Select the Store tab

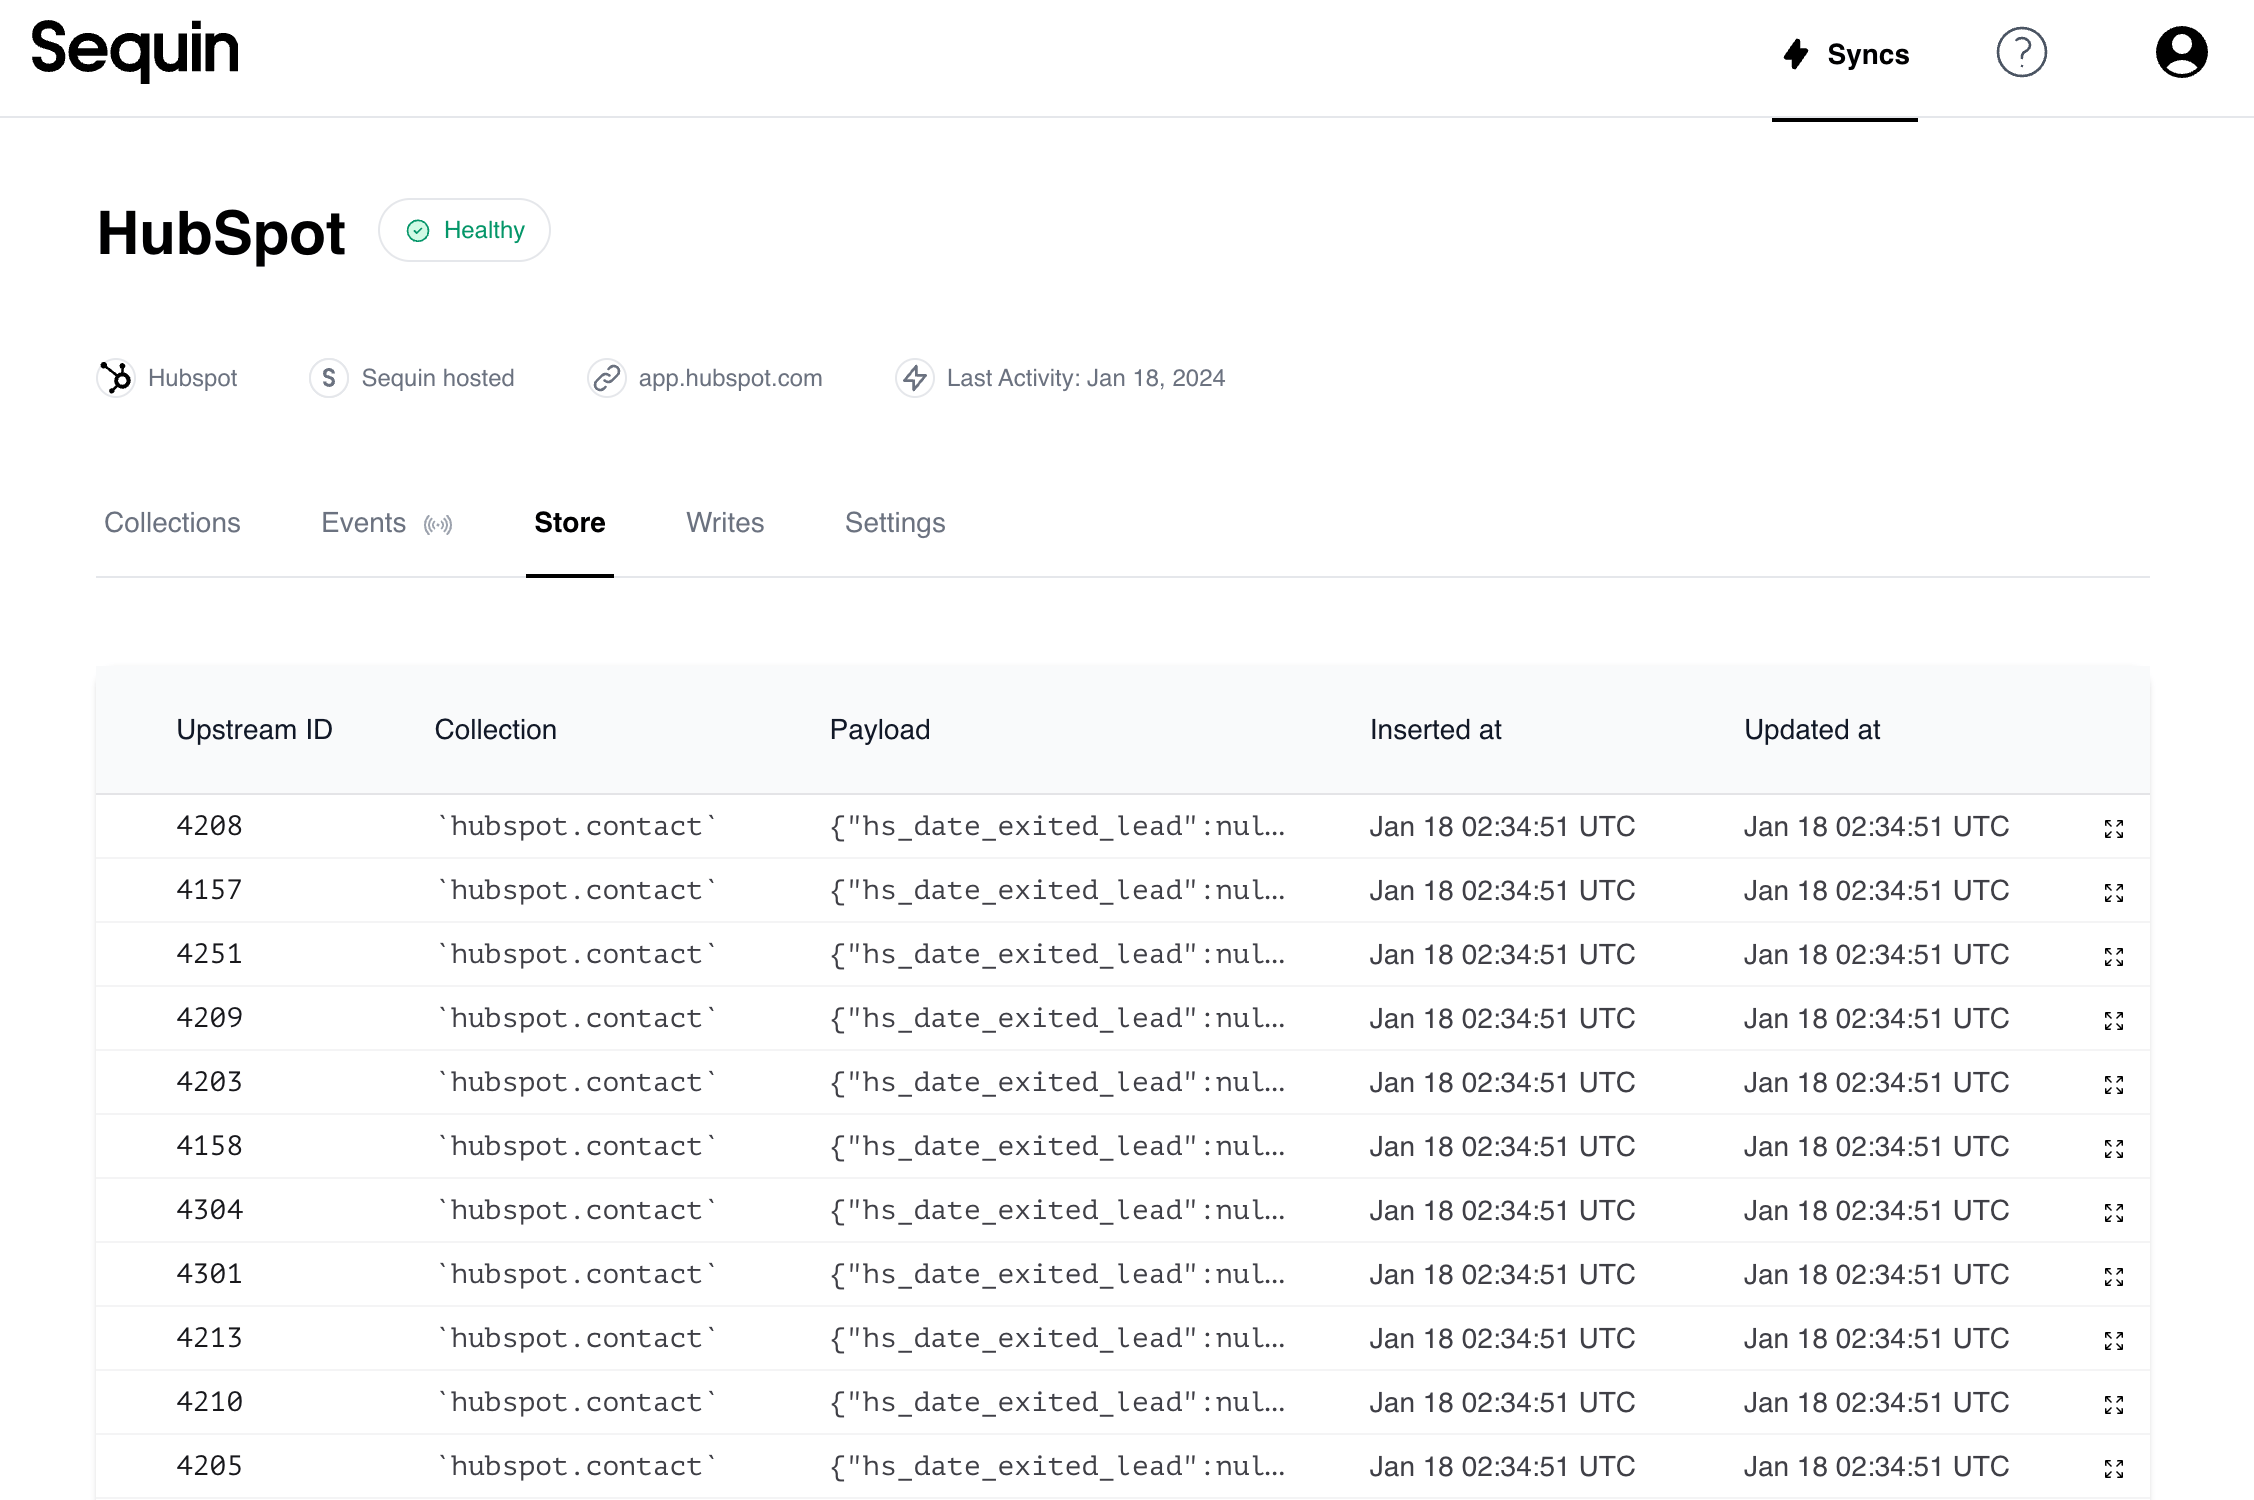(570, 523)
